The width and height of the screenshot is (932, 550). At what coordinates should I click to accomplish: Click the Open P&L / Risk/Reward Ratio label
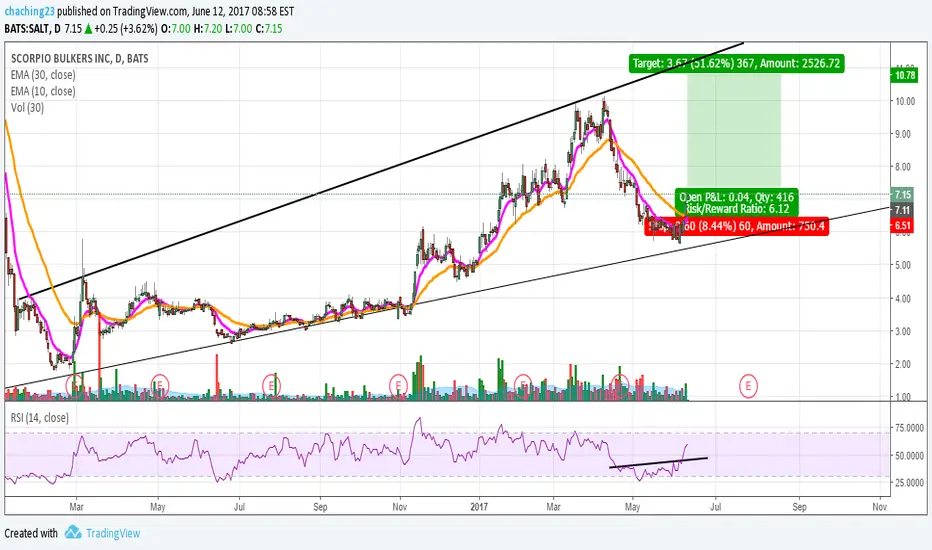[736, 203]
